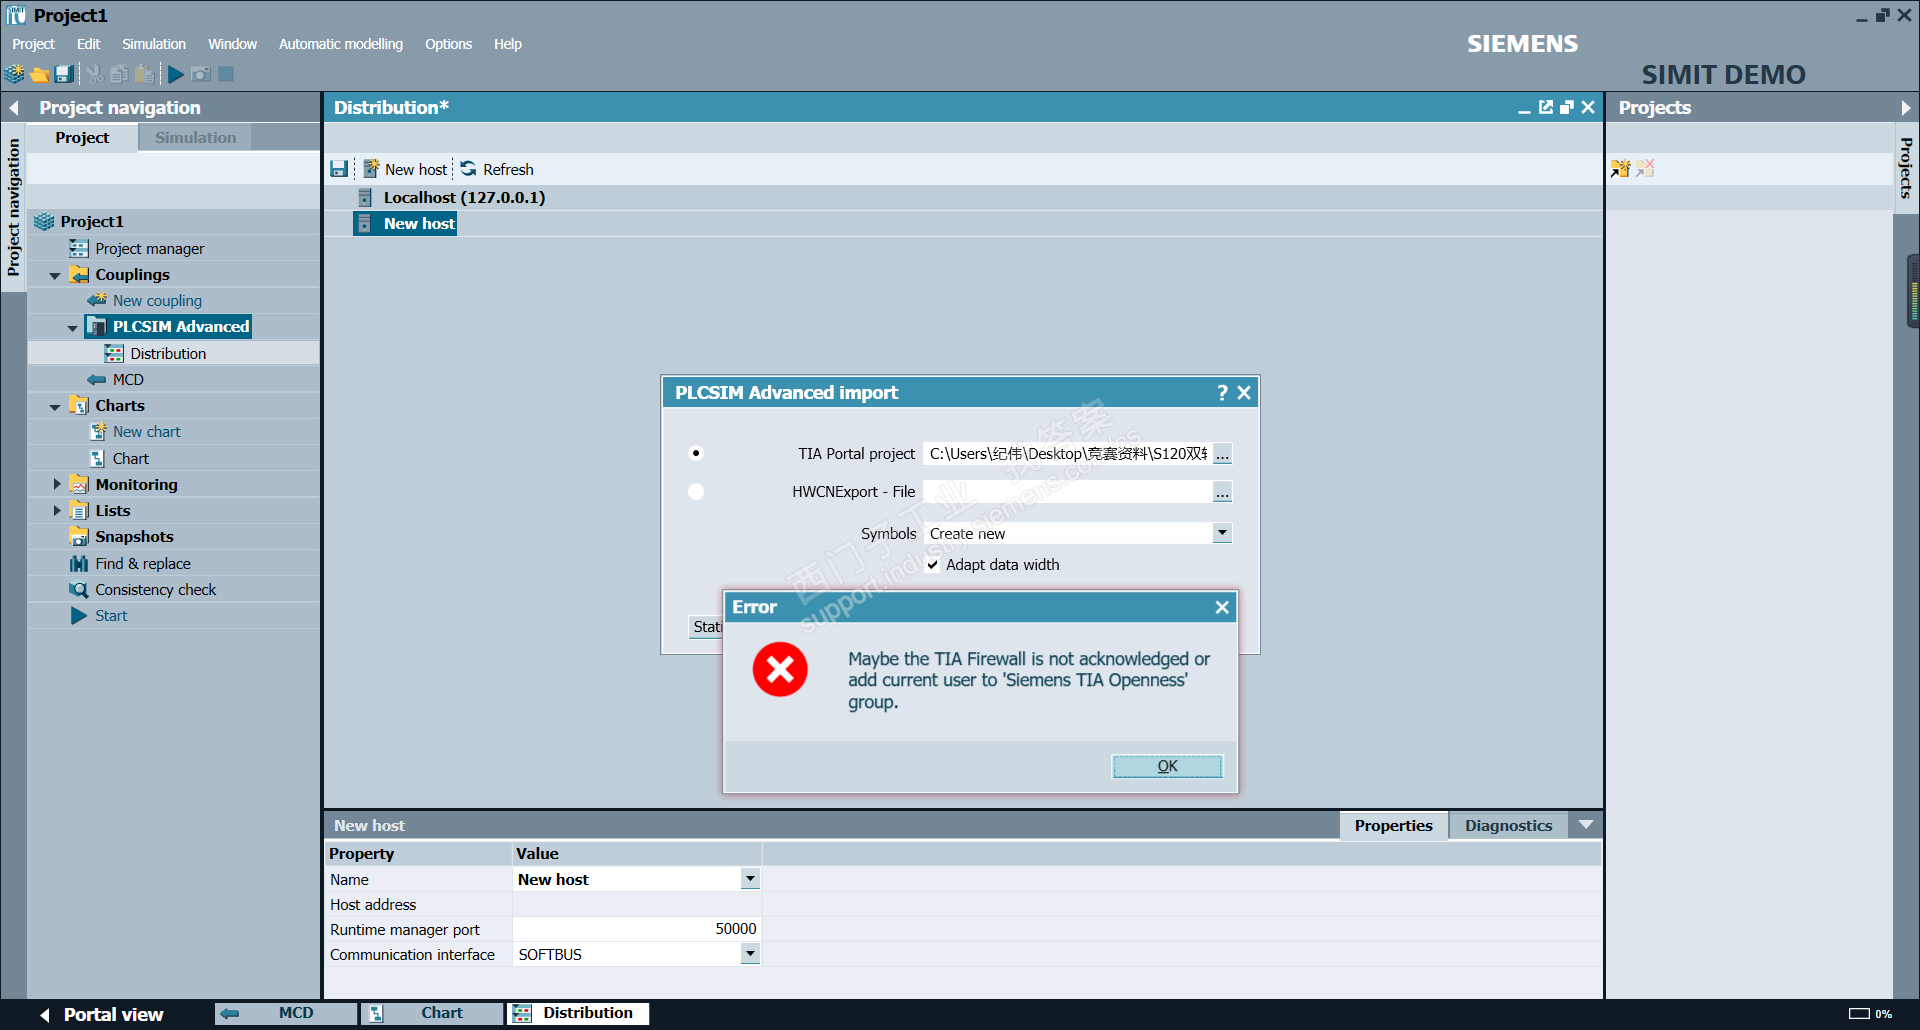Screen dimensions: 1920x1030
Task: Browse for the HWCNExport file
Action: pyautogui.click(x=1222, y=492)
